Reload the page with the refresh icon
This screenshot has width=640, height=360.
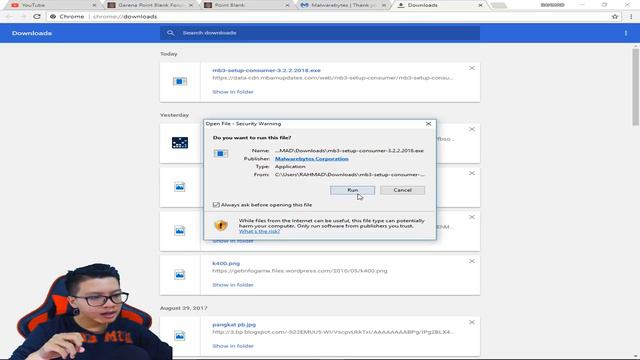[37, 17]
